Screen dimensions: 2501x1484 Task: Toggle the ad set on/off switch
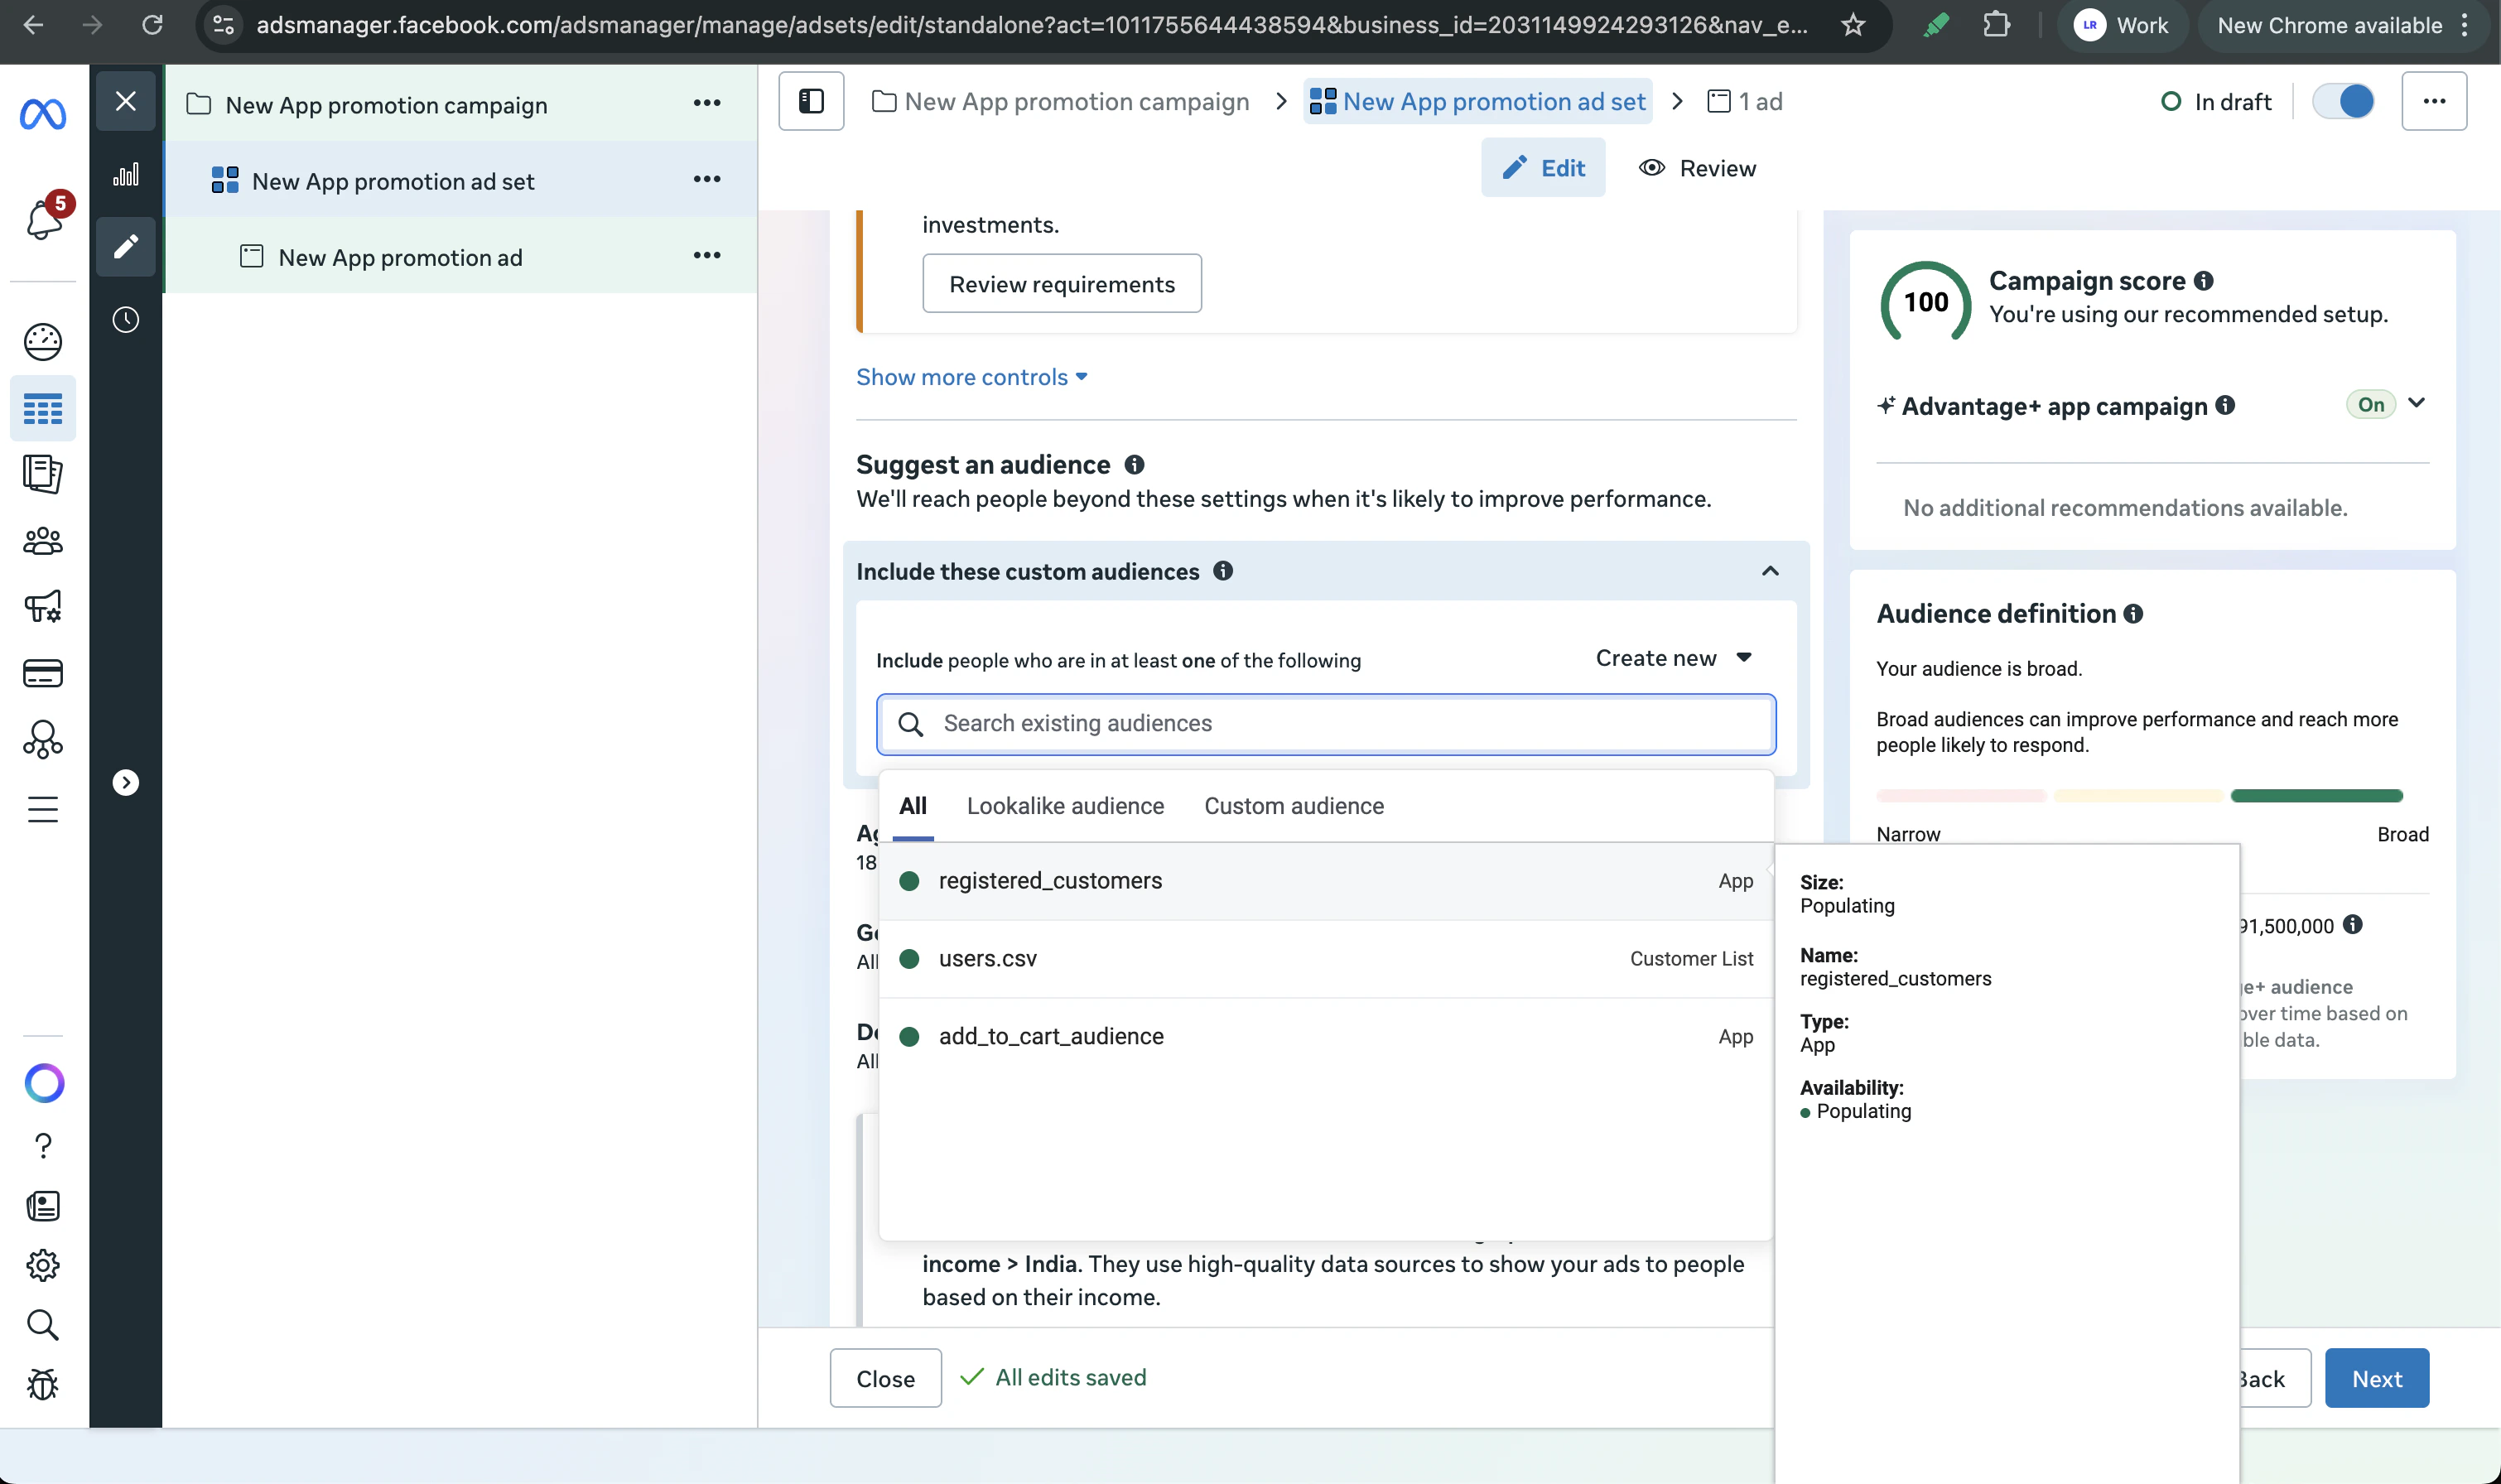click(x=2343, y=101)
